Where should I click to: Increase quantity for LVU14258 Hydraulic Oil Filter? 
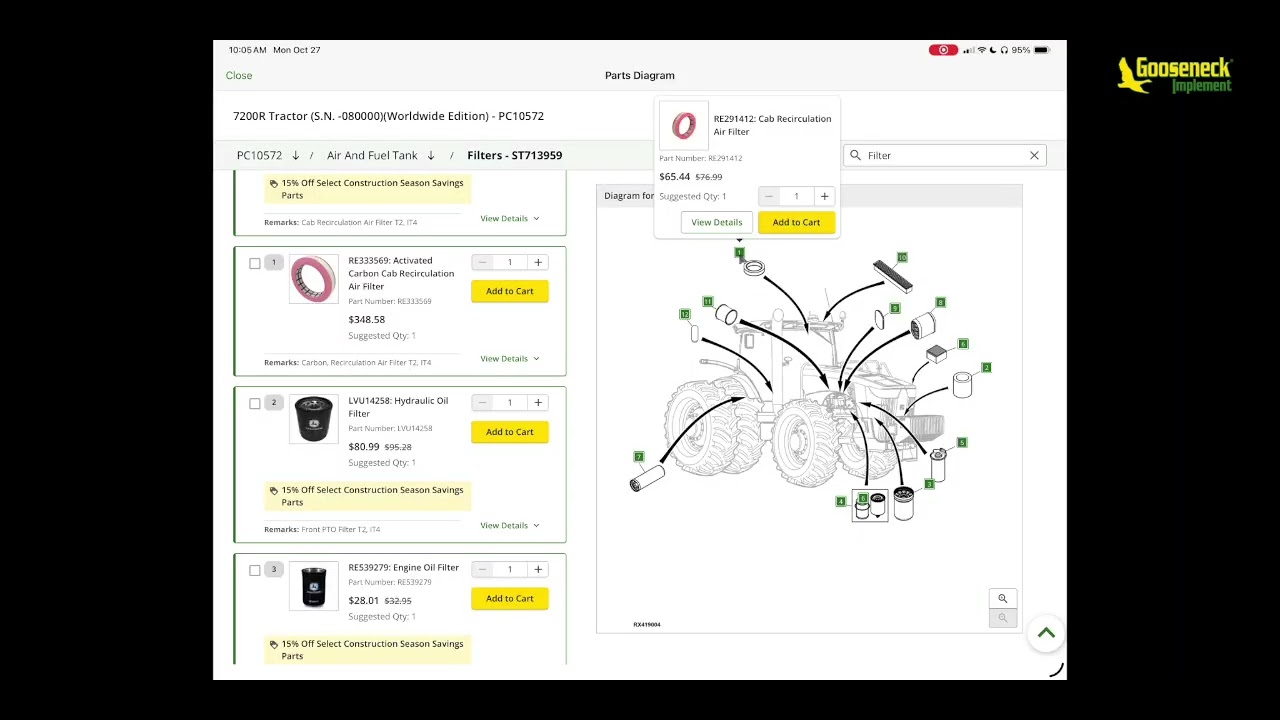coord(538,403)
